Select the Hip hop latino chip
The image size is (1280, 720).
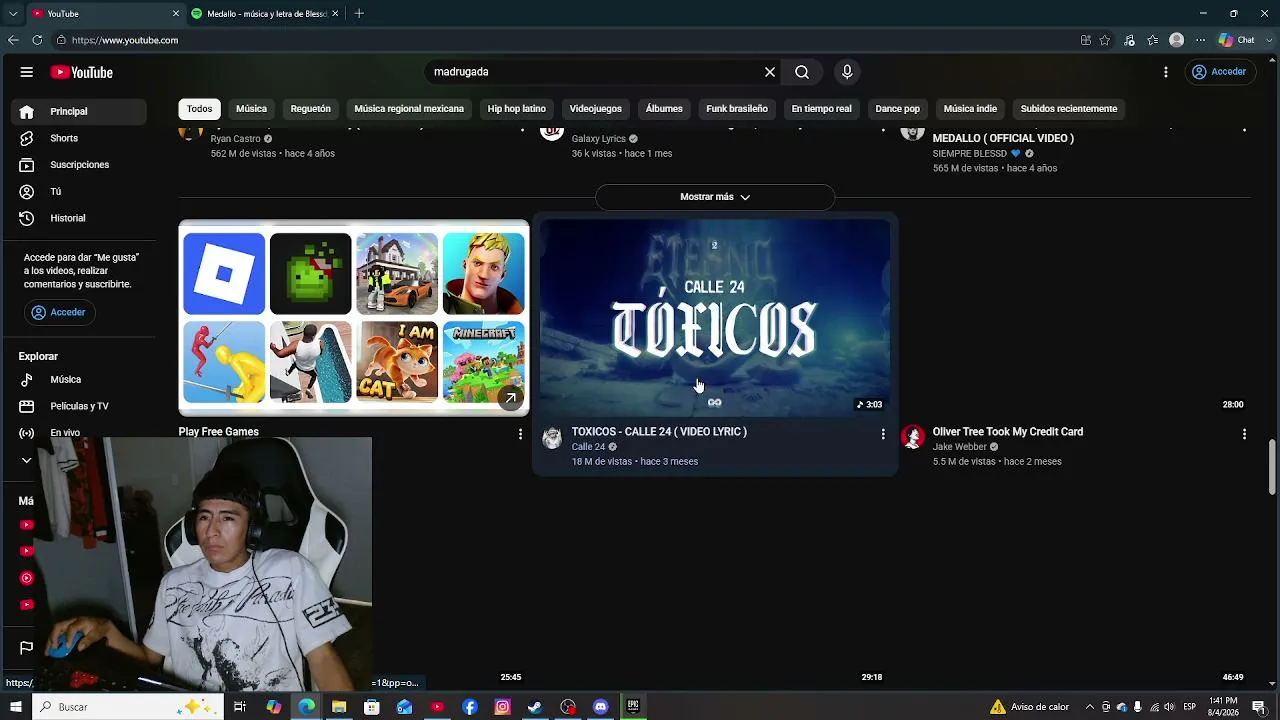[517, 109]
